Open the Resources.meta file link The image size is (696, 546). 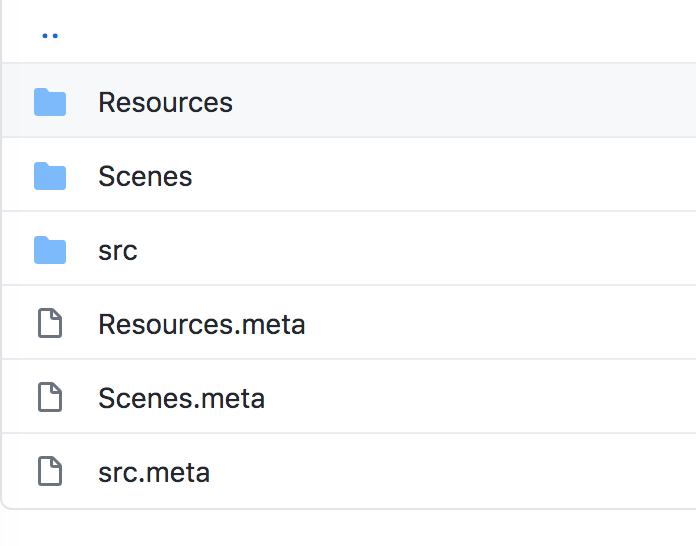pyautogui.click(x=201, y=324)
